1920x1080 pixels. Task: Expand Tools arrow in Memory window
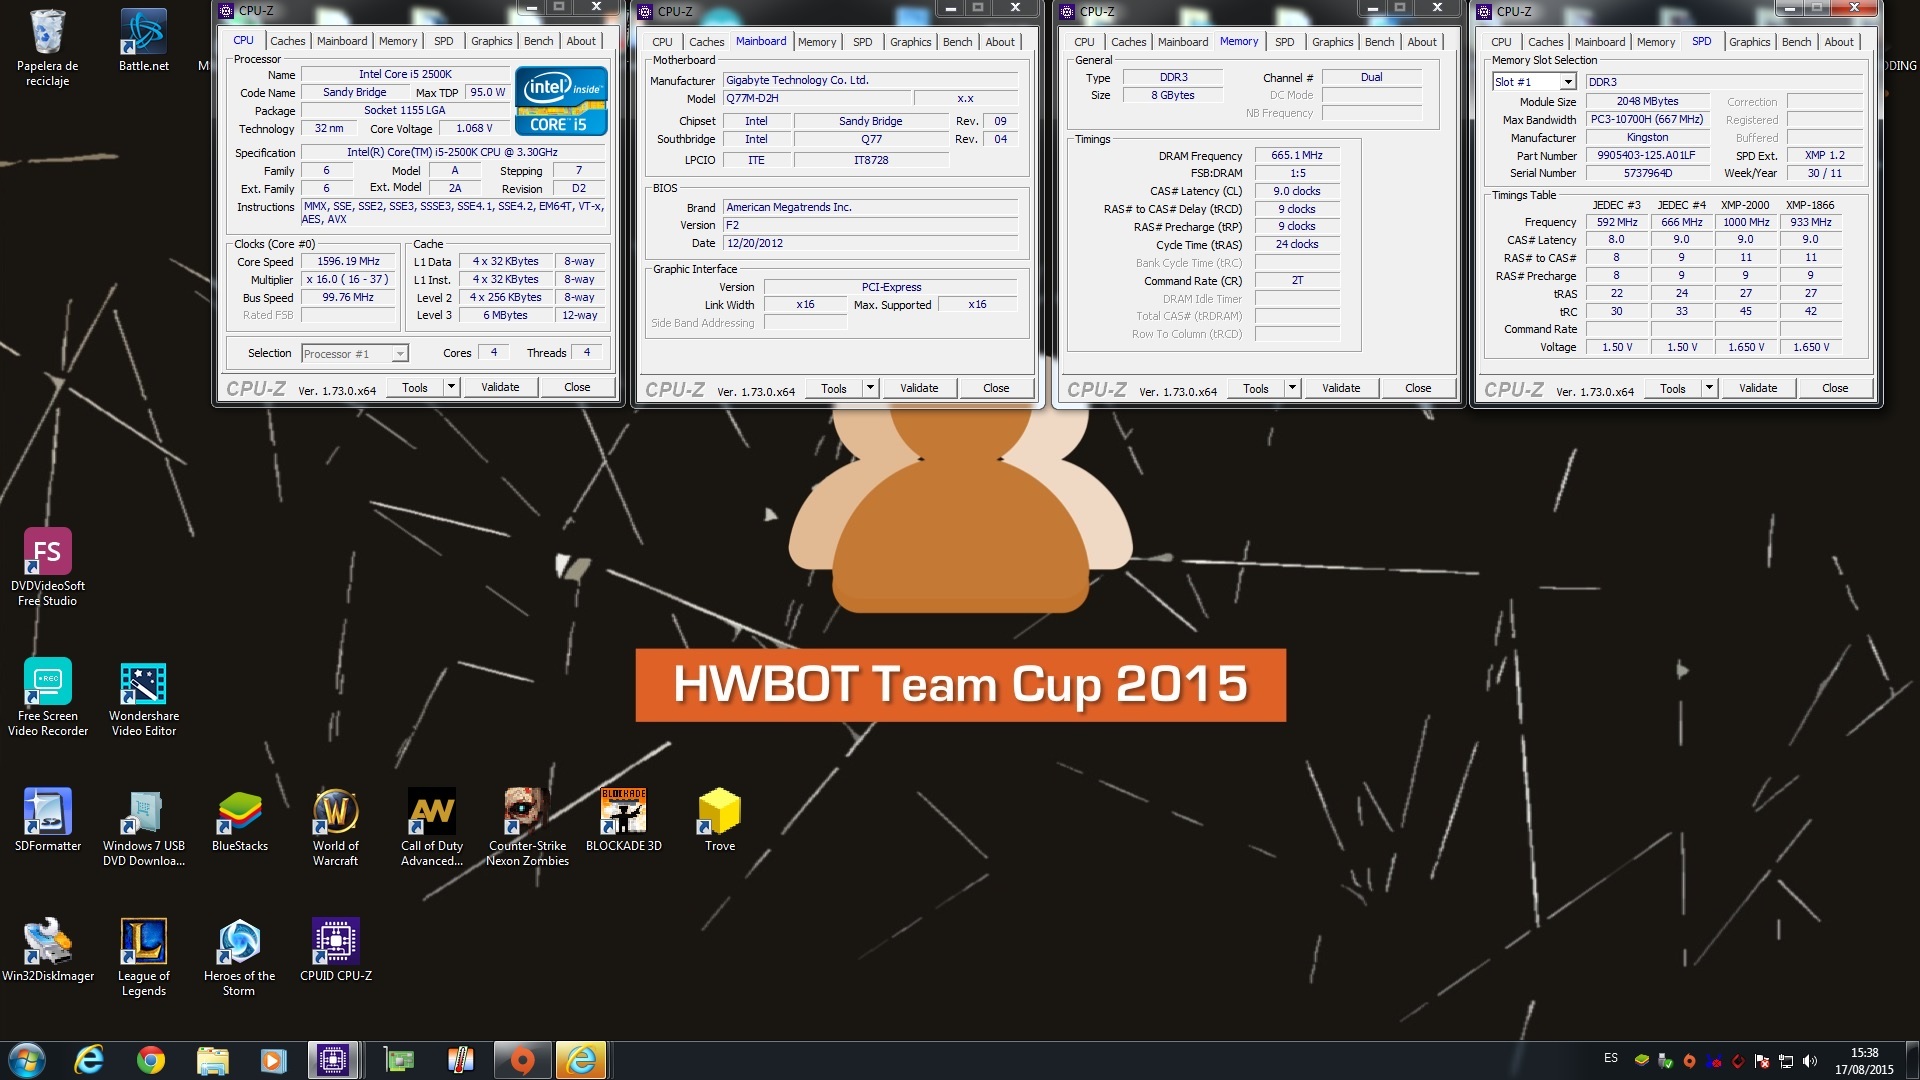point(1292,388)
